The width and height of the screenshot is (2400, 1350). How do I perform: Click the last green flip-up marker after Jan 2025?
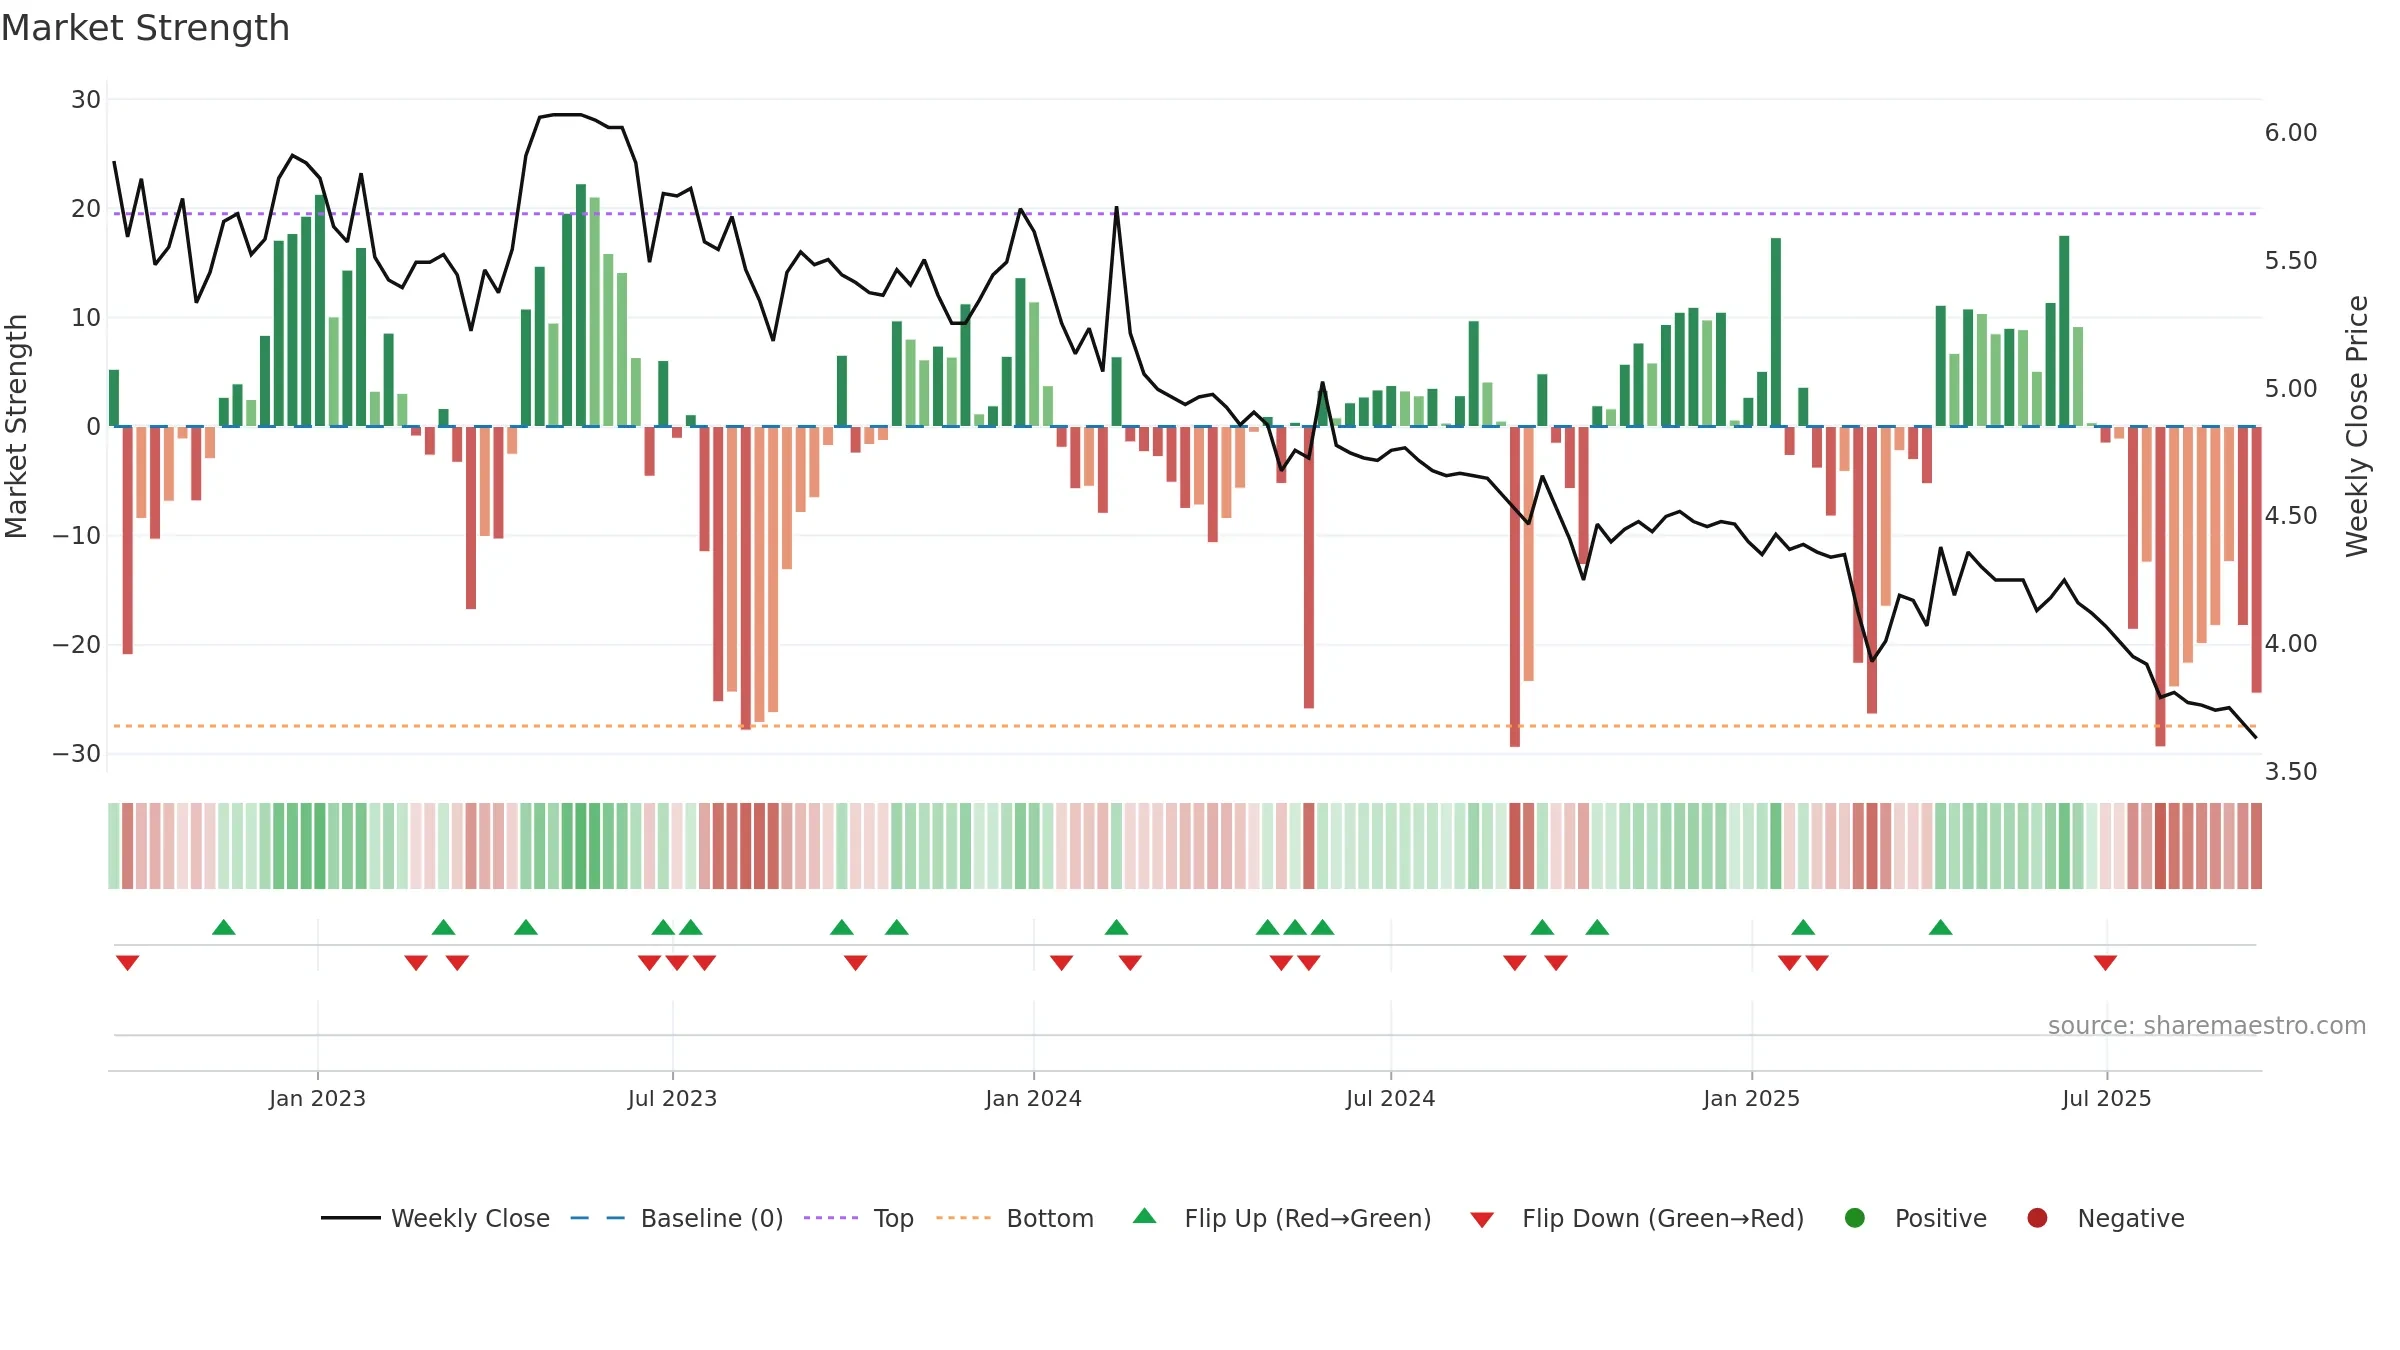click(x=1940, y=927)
